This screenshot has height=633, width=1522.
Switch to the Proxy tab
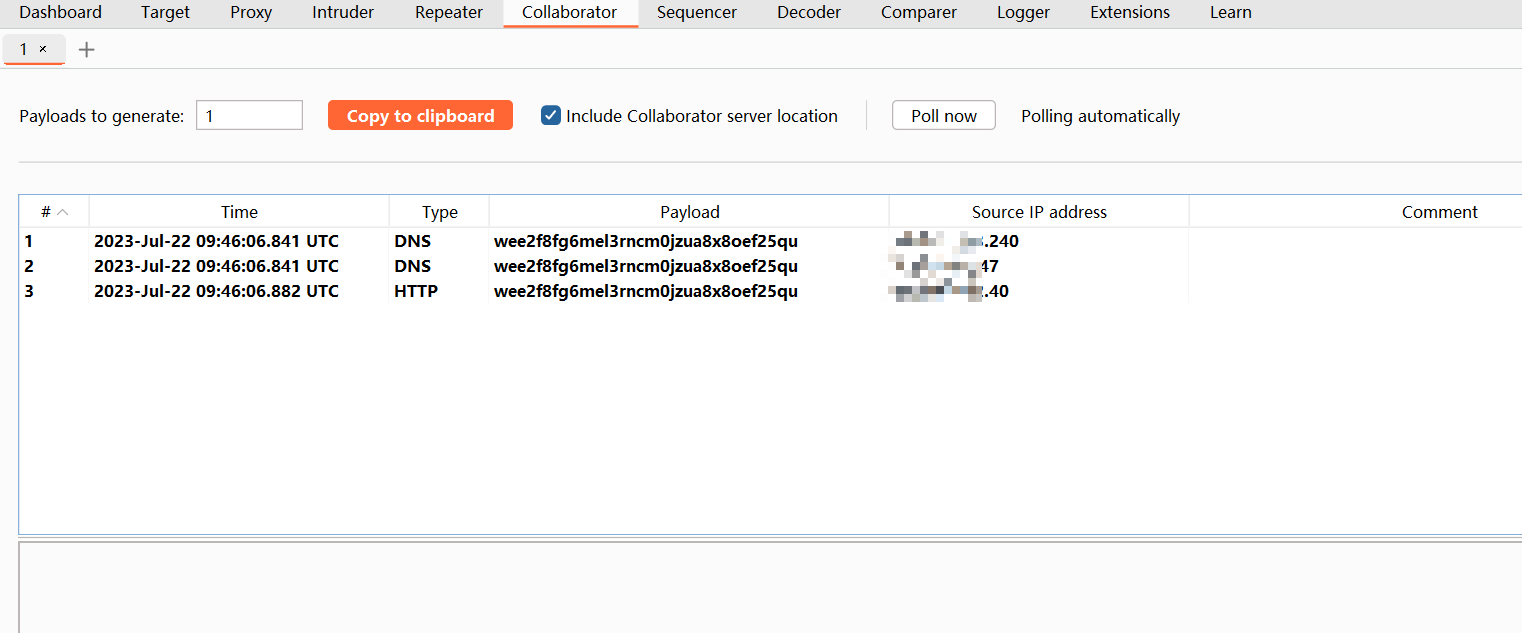click(x=251, y=13)
